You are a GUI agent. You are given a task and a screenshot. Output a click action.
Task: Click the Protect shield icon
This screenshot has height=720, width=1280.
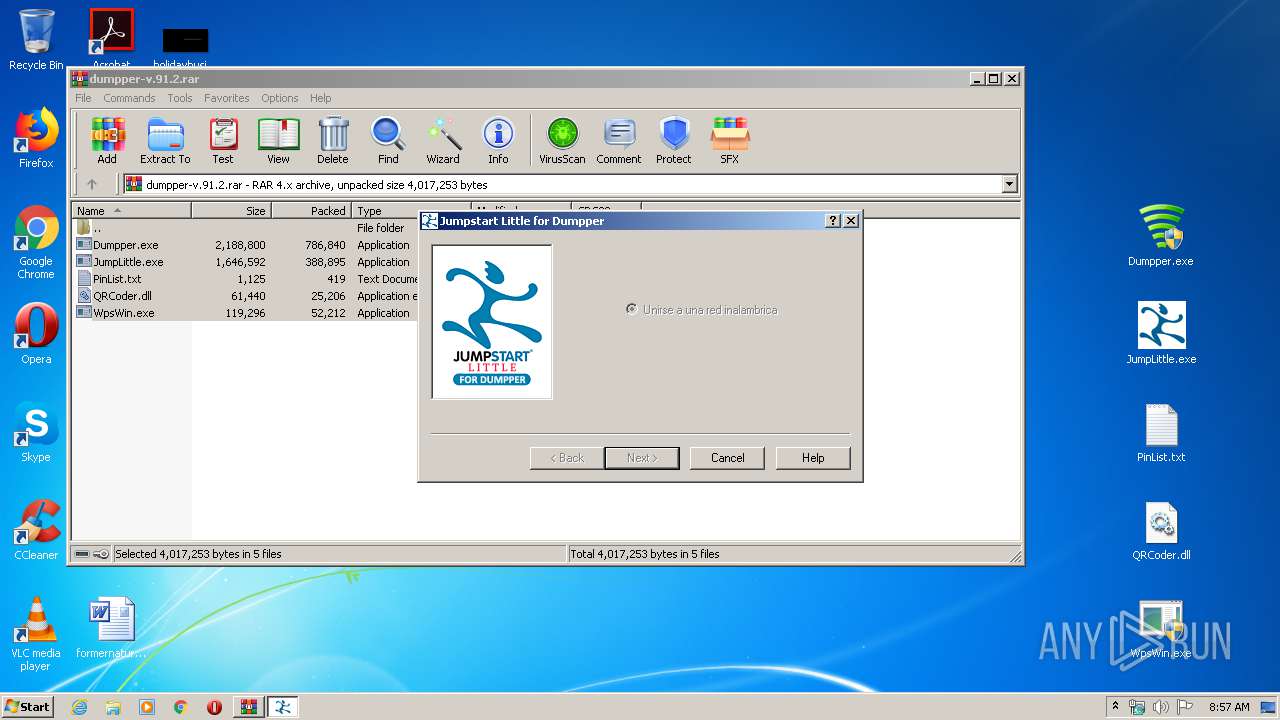pyautogui.click(x=674, y=140)
